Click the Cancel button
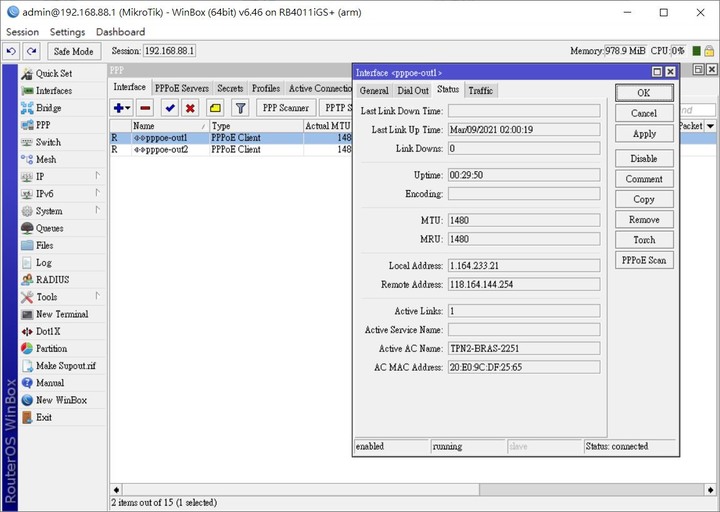This screenshot has width=720, height=512. point(644,113)
